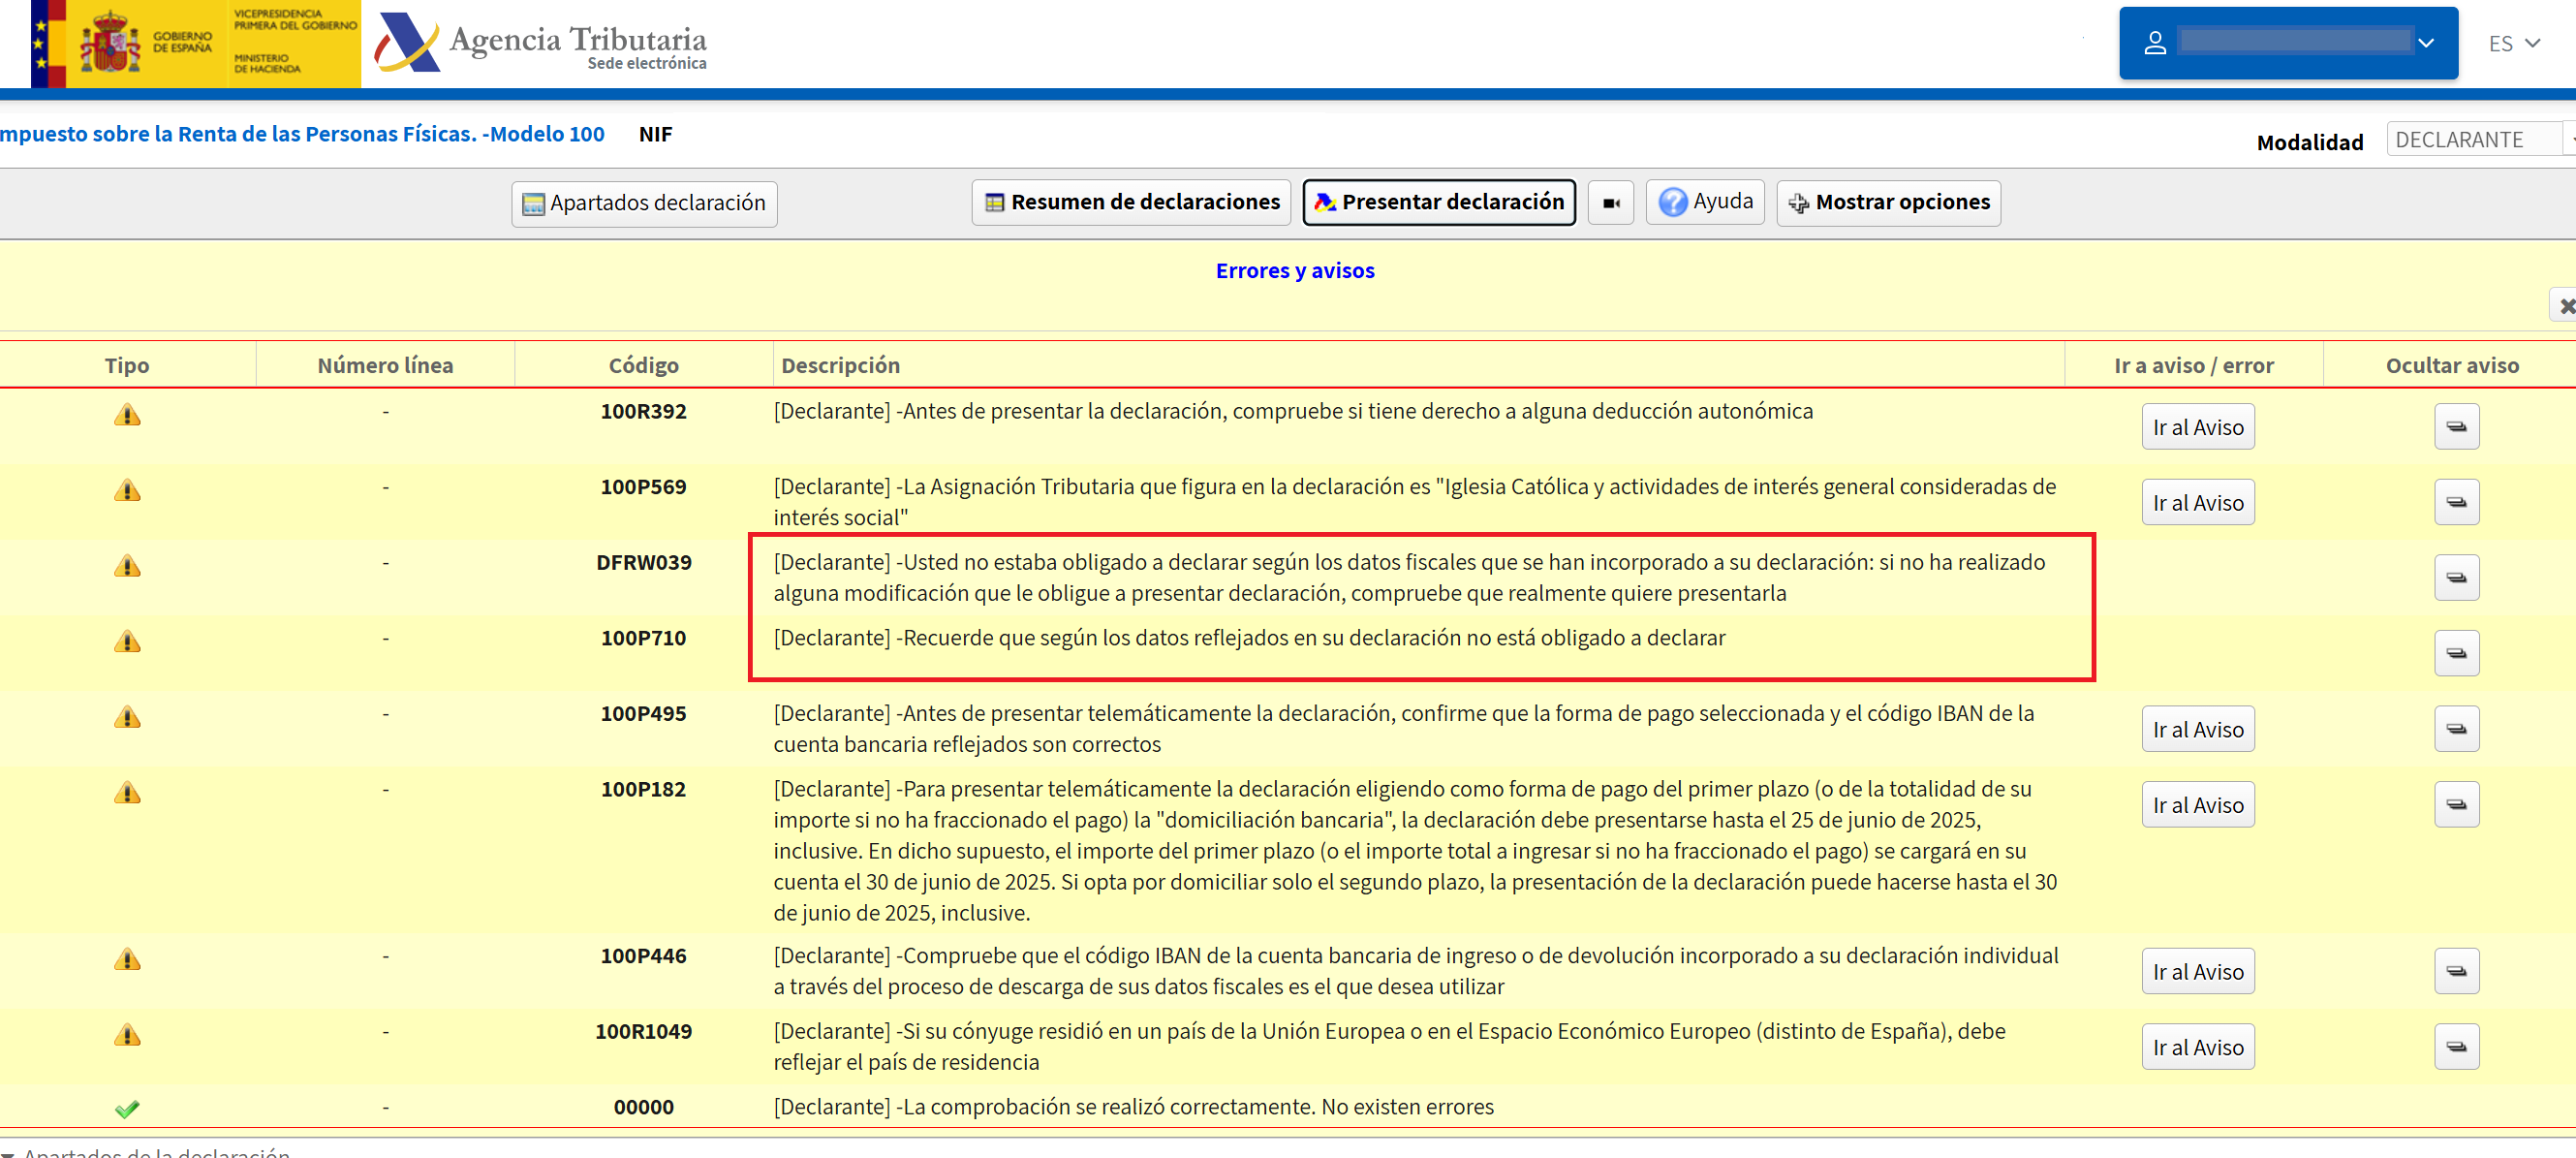Open the user account dropdown
Screen dimensions: 2576x1158
coord(2287,43)
